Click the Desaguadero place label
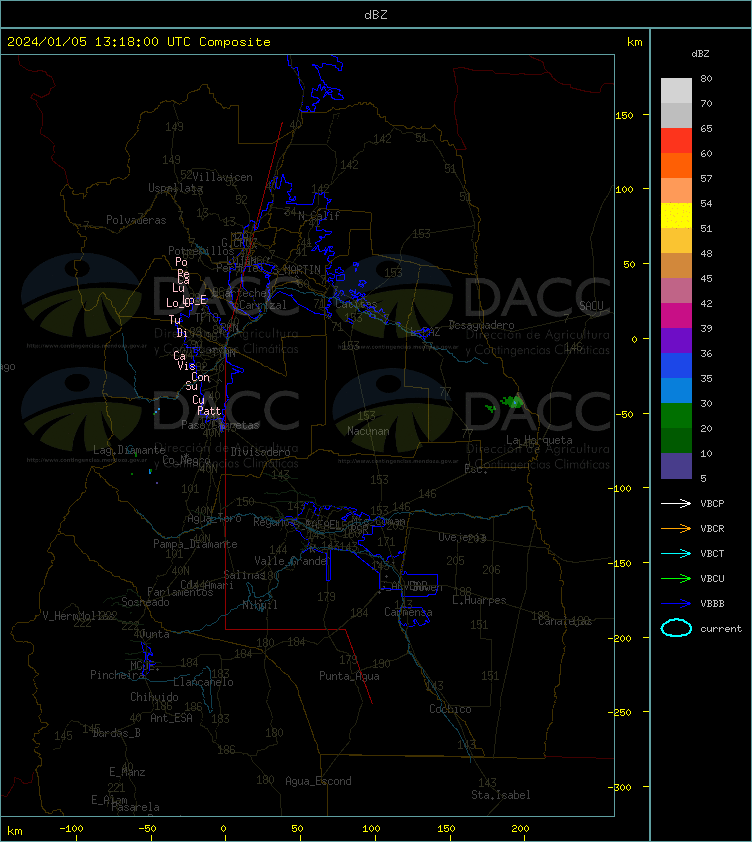Image resolution: width=752 pixels, height=842 pixels. 481,325
